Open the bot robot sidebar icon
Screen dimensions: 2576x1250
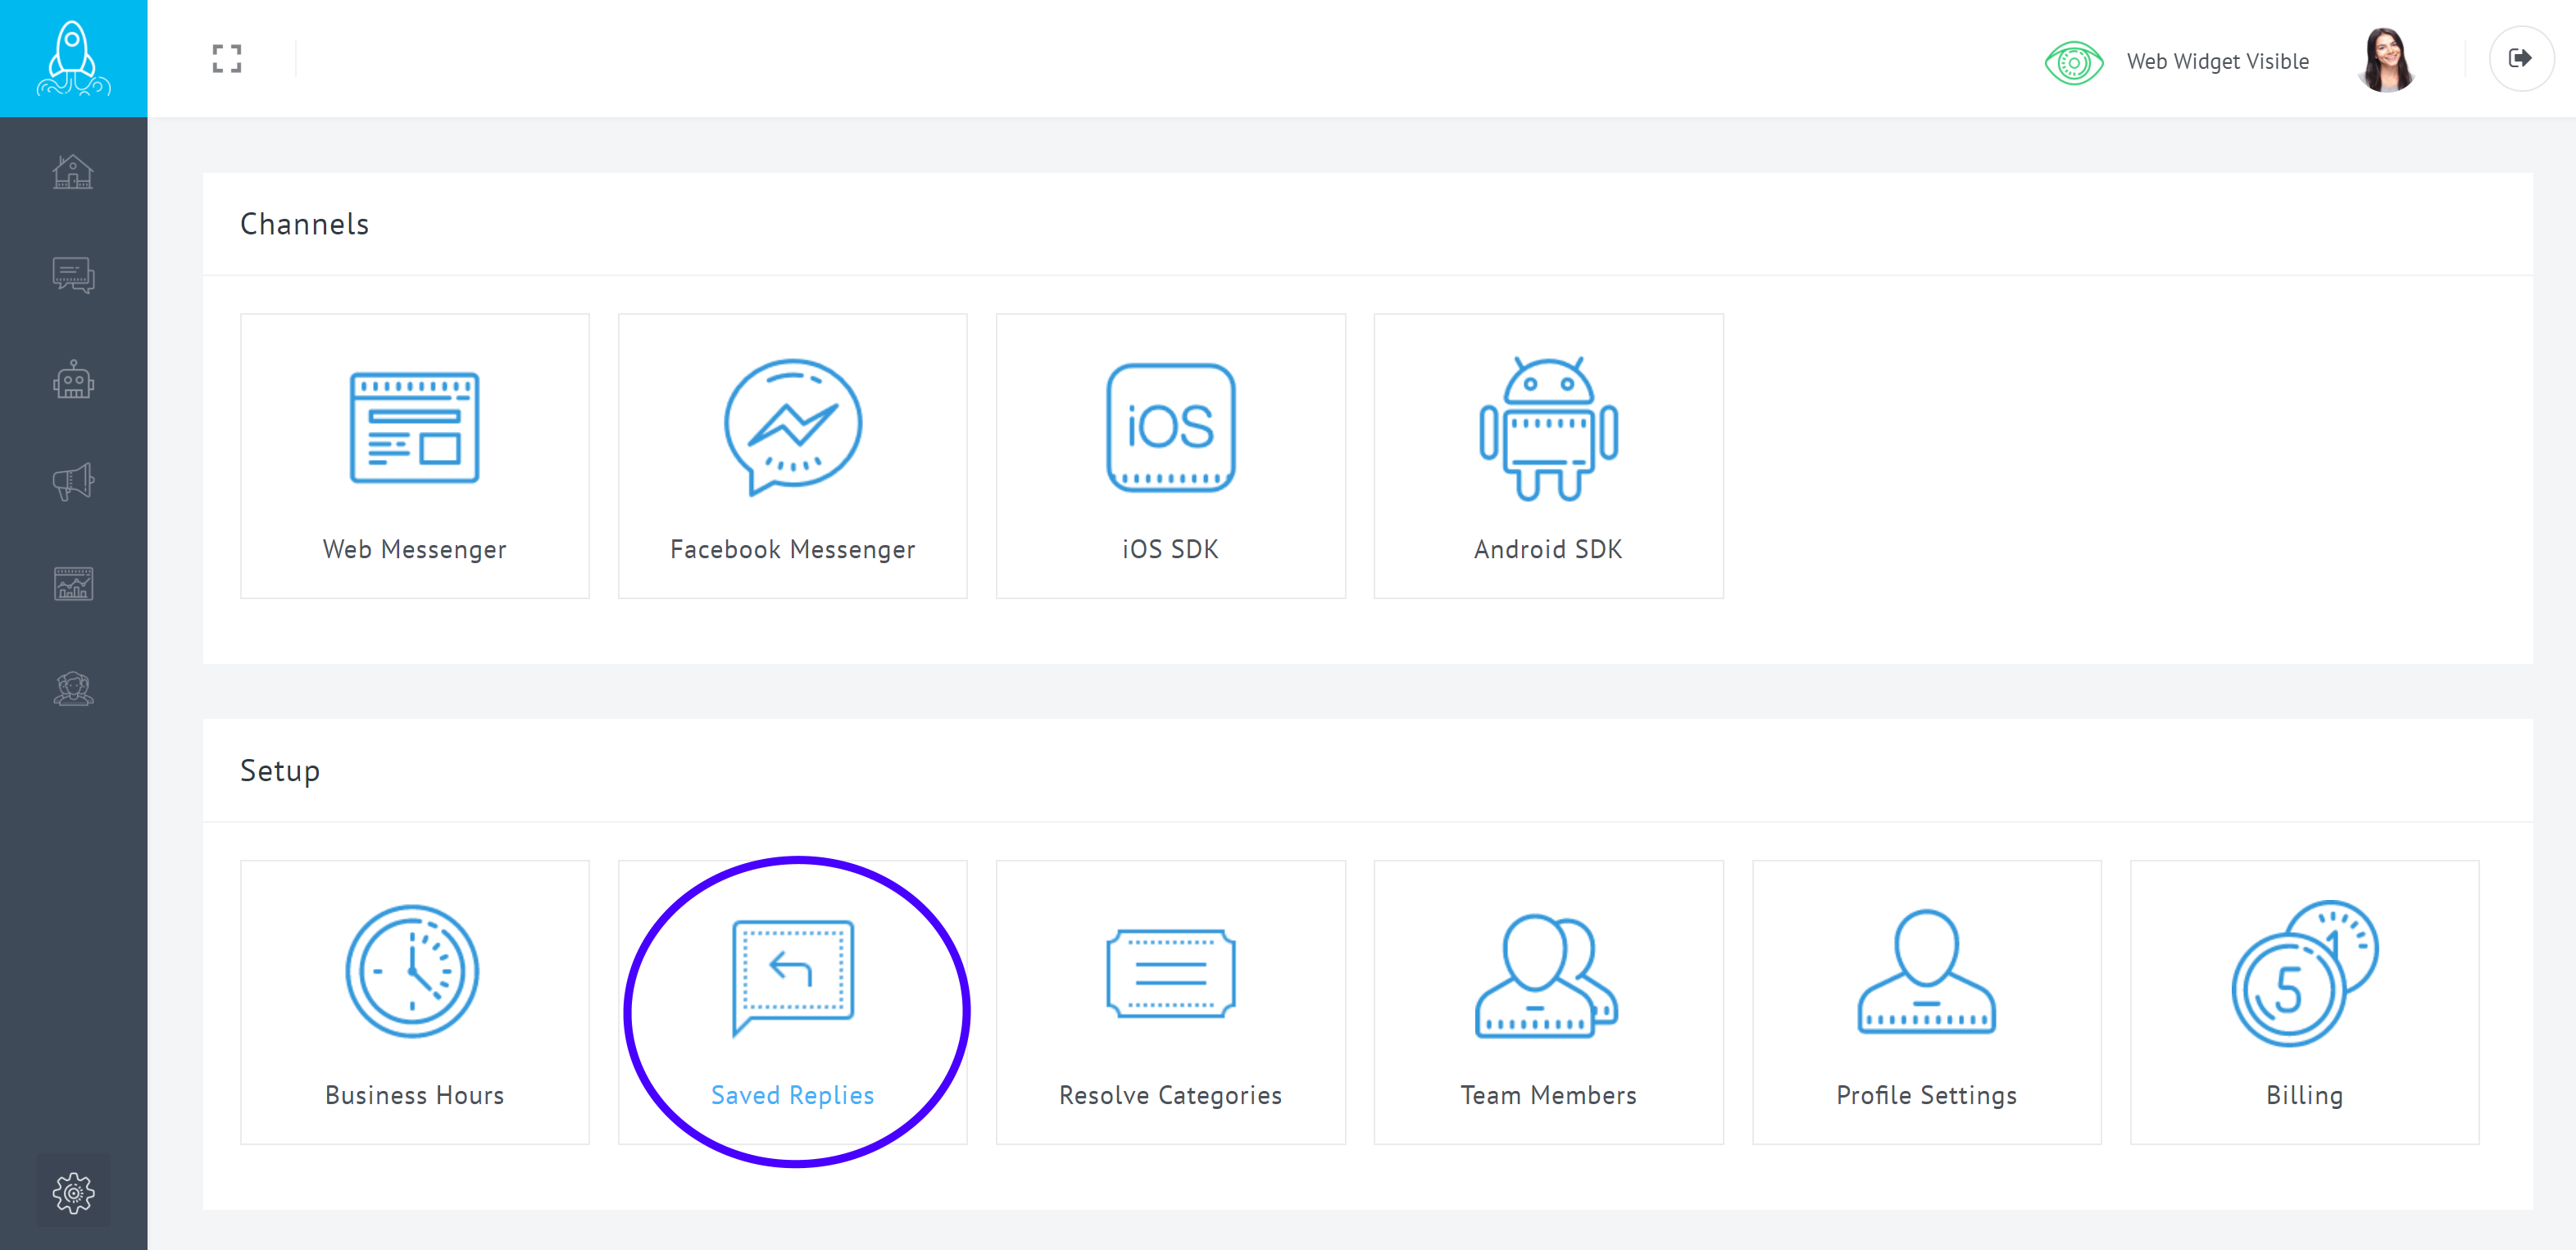click(73, 379)
